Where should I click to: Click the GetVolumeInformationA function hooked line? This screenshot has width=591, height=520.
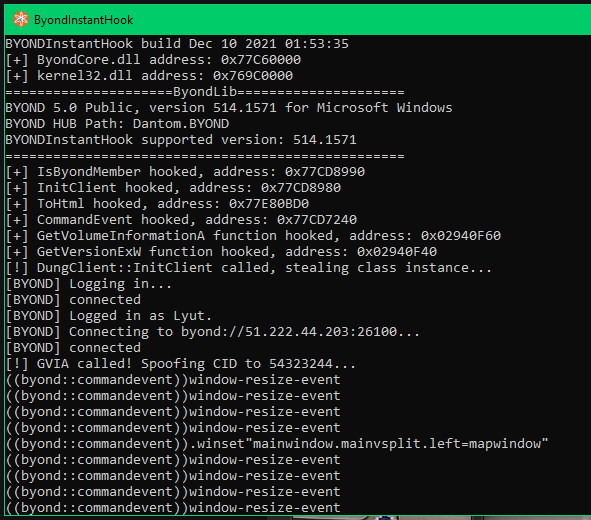click(253, 236)
